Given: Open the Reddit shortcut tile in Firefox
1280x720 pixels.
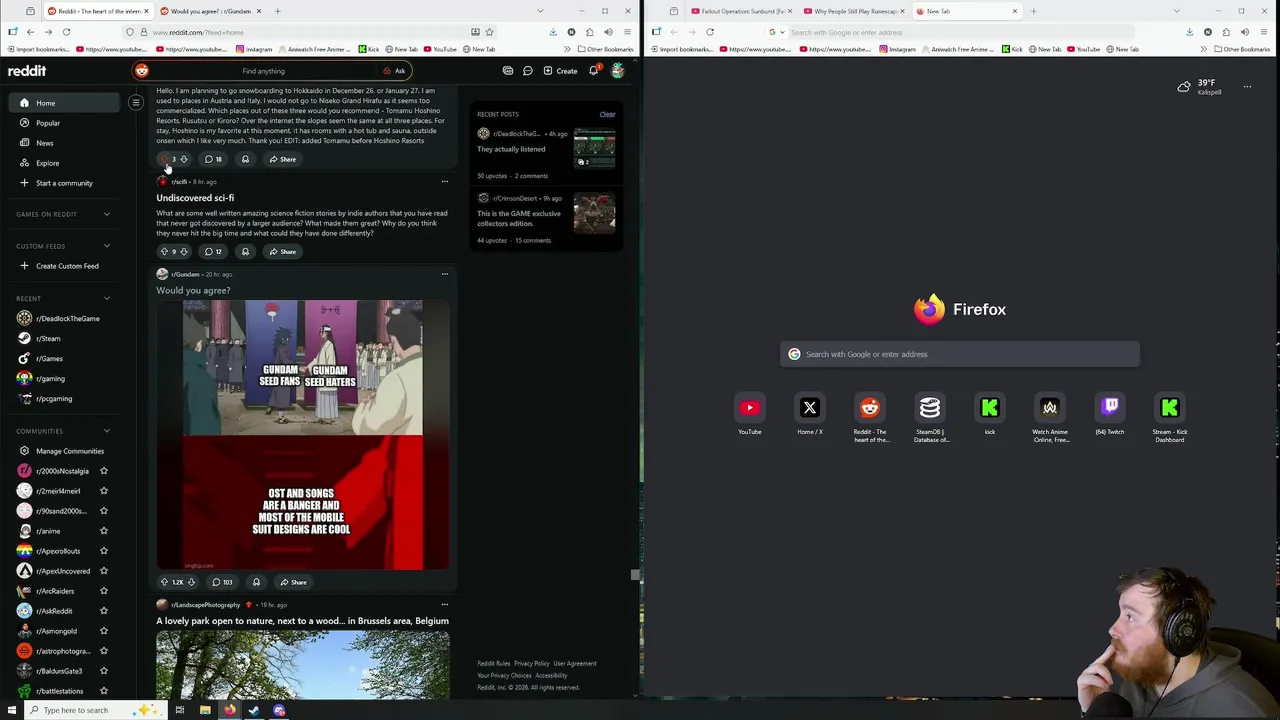Looking at the screenshot, I should (x=870, y=408).
